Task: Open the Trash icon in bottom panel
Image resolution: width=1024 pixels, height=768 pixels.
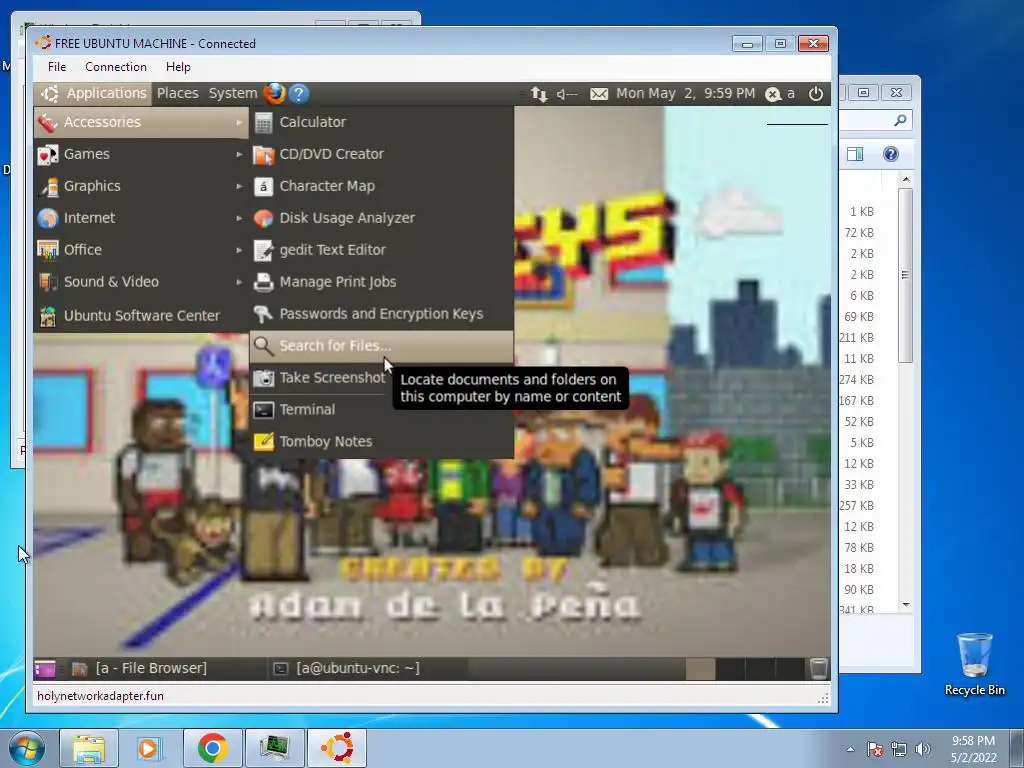Action: click(x=818, y=669)
